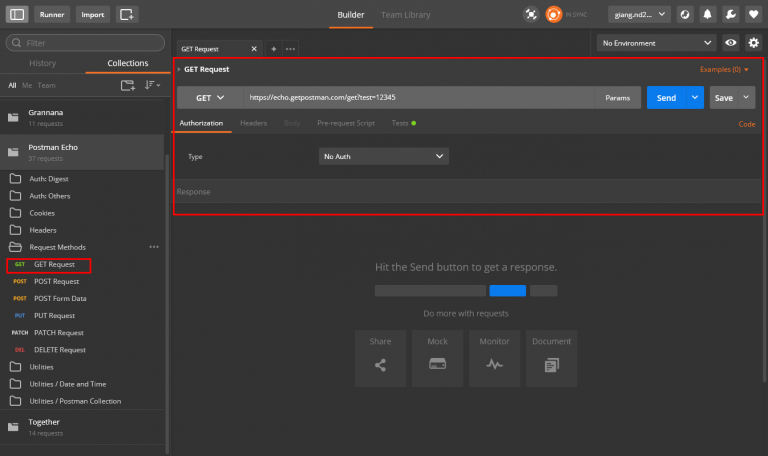Expand the Examples (0) dropdown
This screenshot has width=768, height=456.
tap(725, 70)
